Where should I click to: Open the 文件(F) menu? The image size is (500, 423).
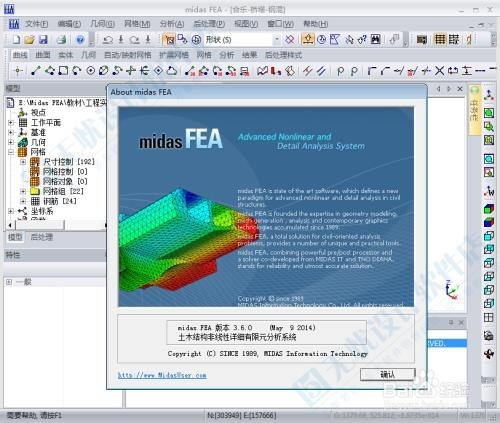(x=36, y=24)
